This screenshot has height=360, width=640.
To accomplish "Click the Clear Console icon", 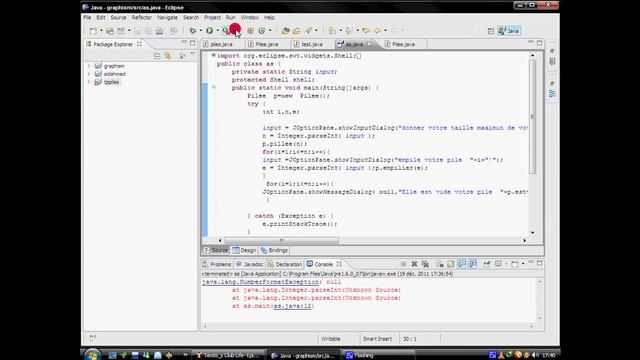I will 440,264.
